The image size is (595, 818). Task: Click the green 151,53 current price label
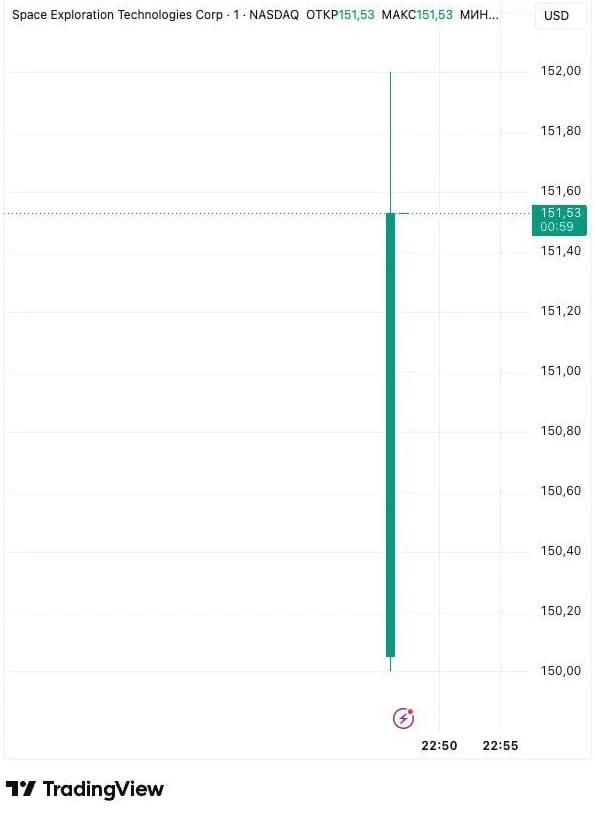pos(561,213)
